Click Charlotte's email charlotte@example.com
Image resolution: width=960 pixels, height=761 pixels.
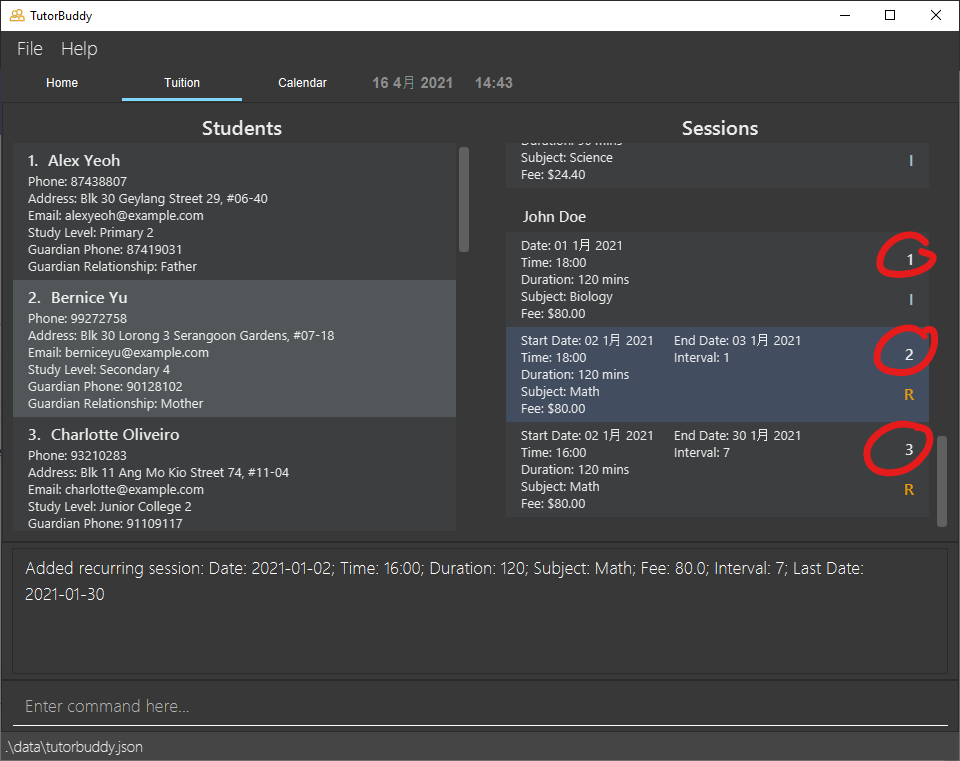click(x=116, y=490)
